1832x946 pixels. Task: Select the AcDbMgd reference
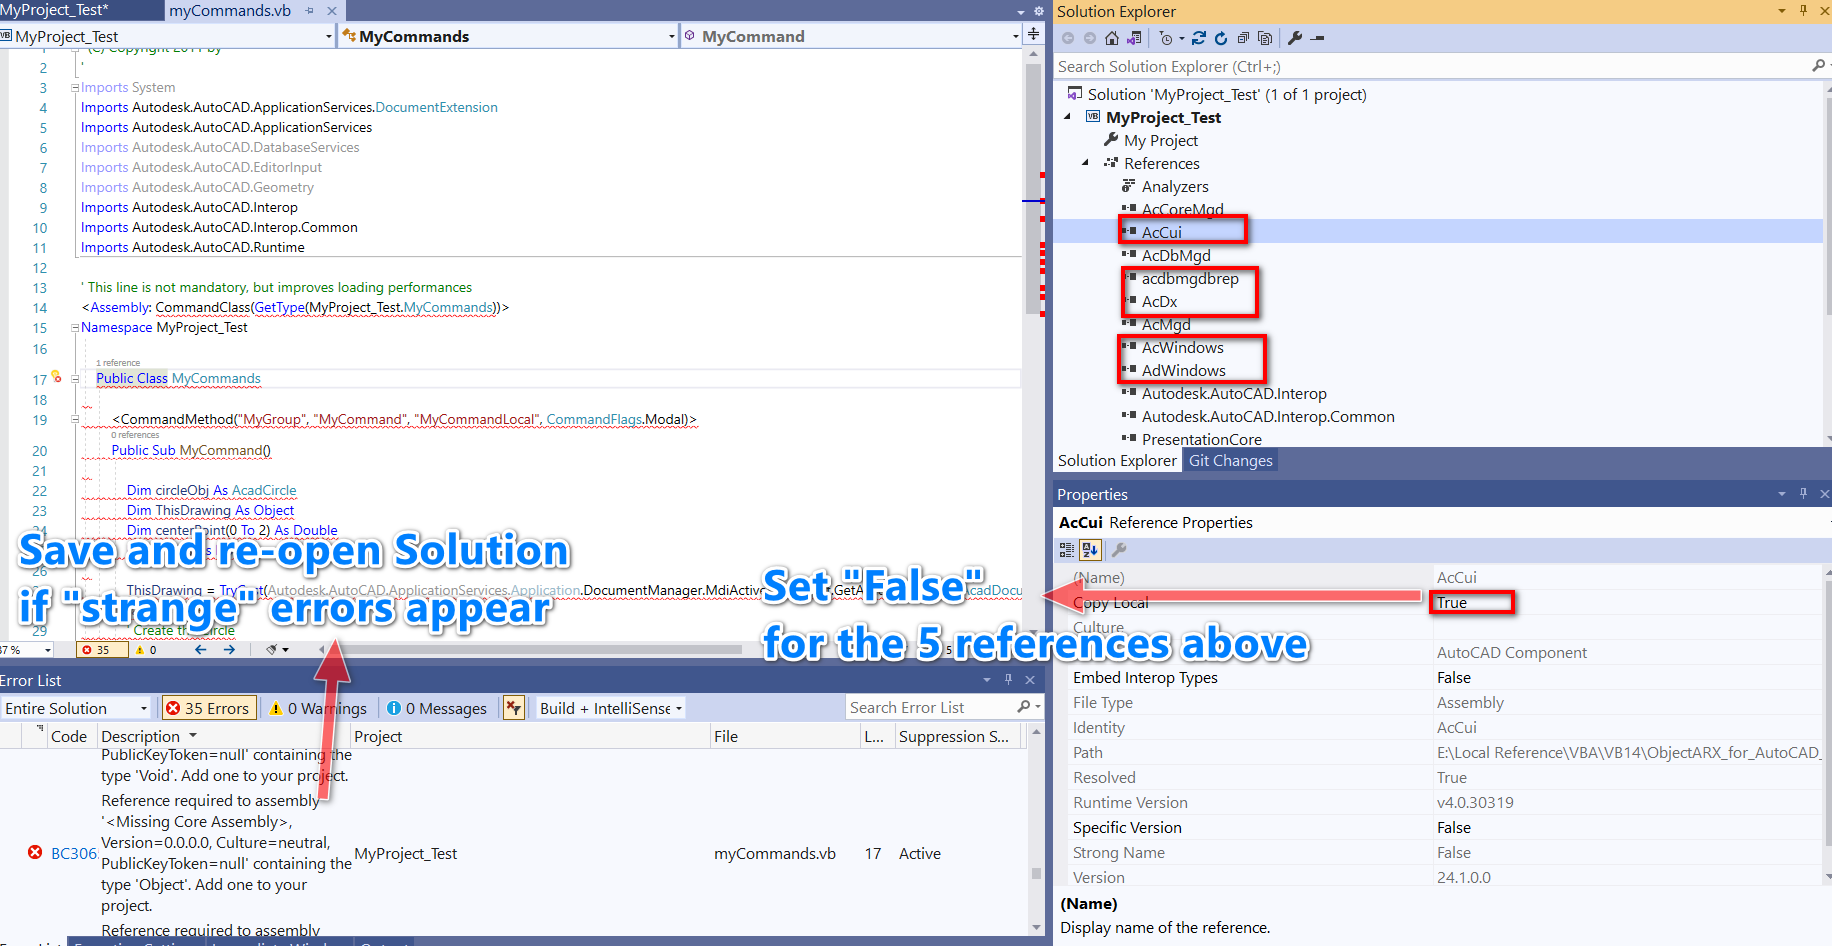tap(1176, 255)
